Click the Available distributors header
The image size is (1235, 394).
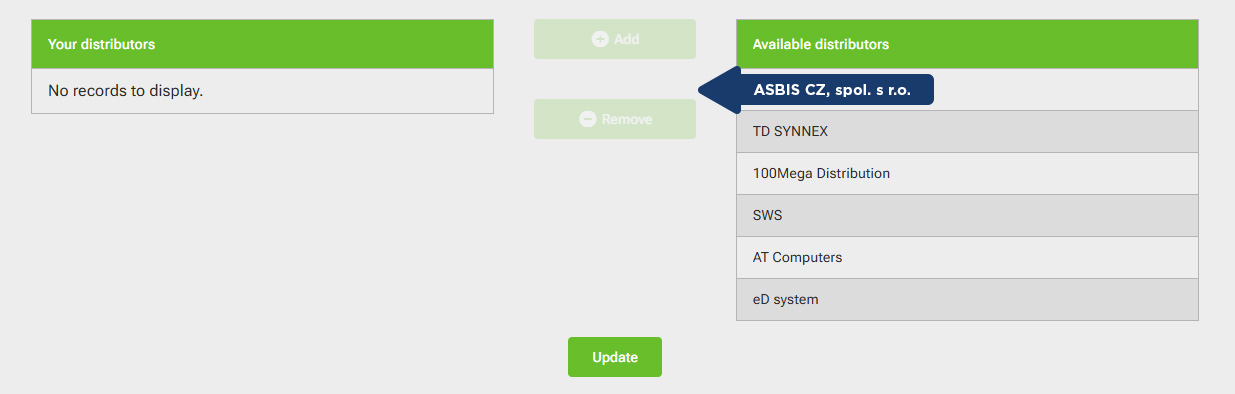click(x=967, y=44)
